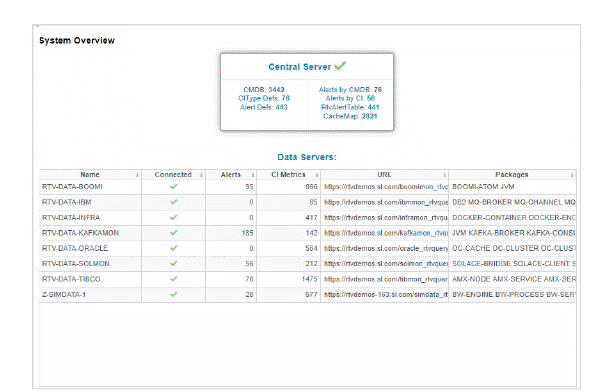The height and width of the screenshot is (391, 615).
Task: Click the boomimon URL cell
Action: pyautogui.click(x=385, y=187)
